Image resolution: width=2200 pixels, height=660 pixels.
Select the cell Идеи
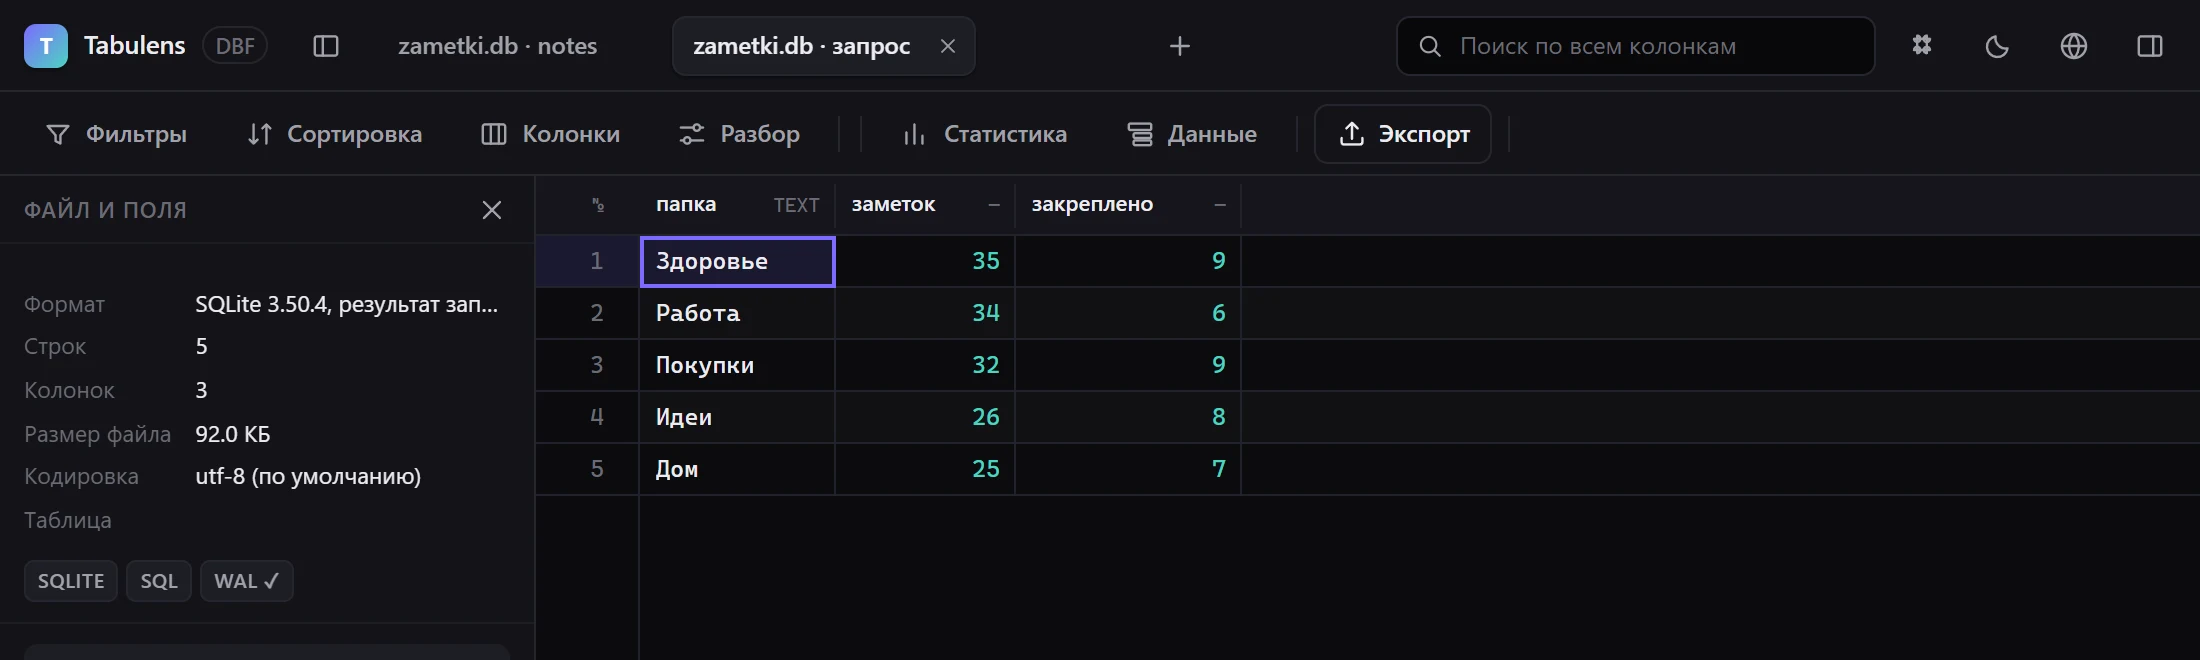click(737, 417)
